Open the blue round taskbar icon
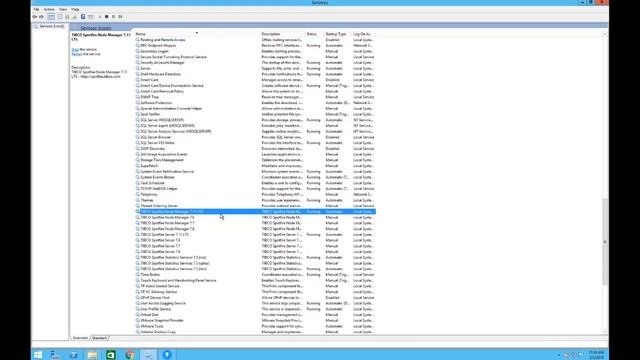This screenshot has height=360, width=640. point(167,355)
